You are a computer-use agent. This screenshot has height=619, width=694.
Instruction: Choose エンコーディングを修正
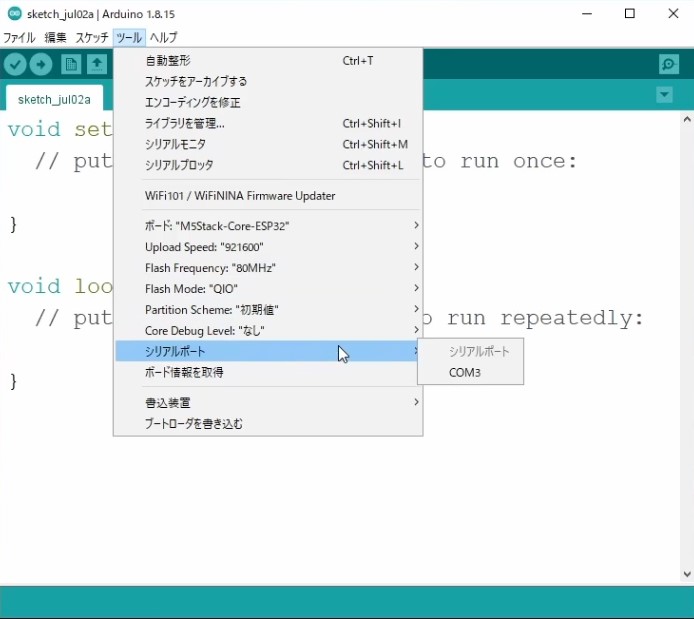pos(268,103)
